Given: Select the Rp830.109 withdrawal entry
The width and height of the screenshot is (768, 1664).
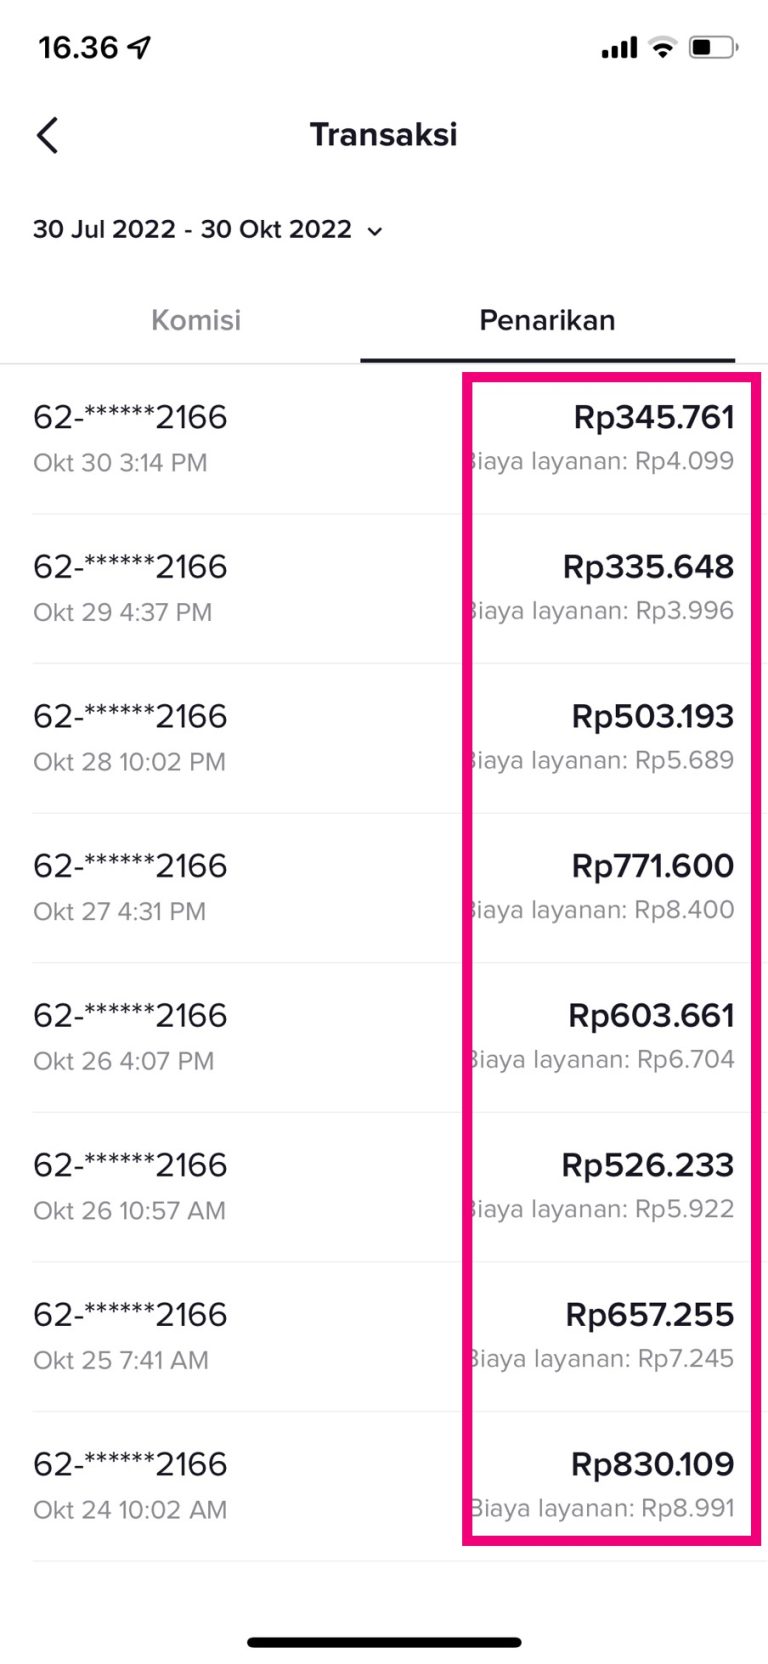Looking at the screenshot, I should [x=652, y=1465].
